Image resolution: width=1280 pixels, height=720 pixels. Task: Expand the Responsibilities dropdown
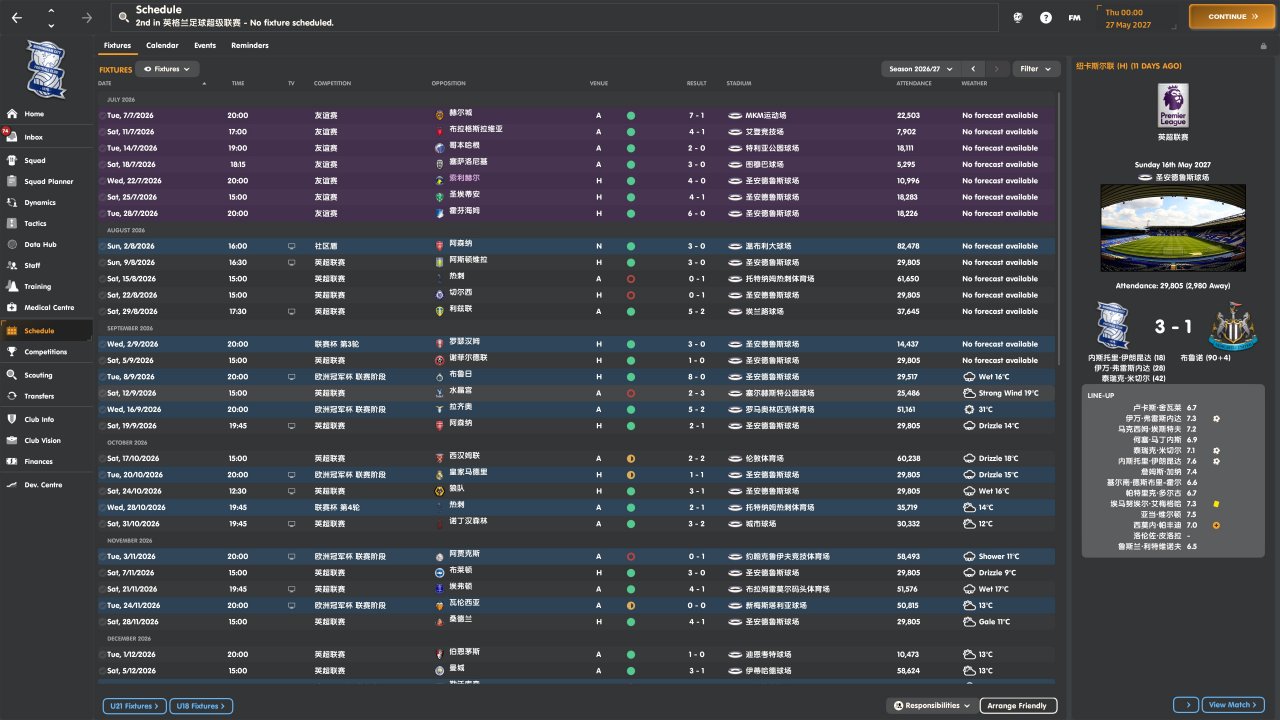point(931,706)
